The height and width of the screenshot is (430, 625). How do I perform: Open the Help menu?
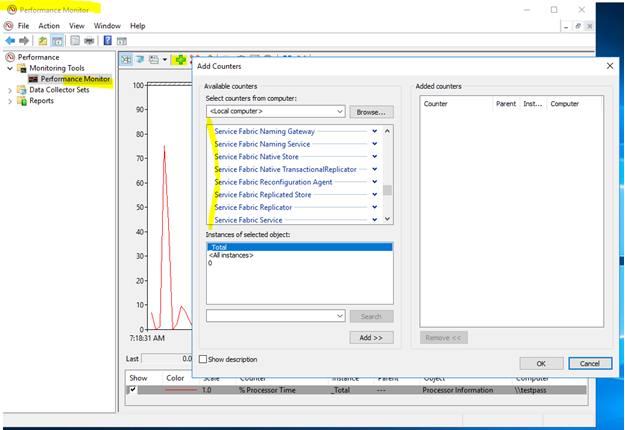click(138, 26)
